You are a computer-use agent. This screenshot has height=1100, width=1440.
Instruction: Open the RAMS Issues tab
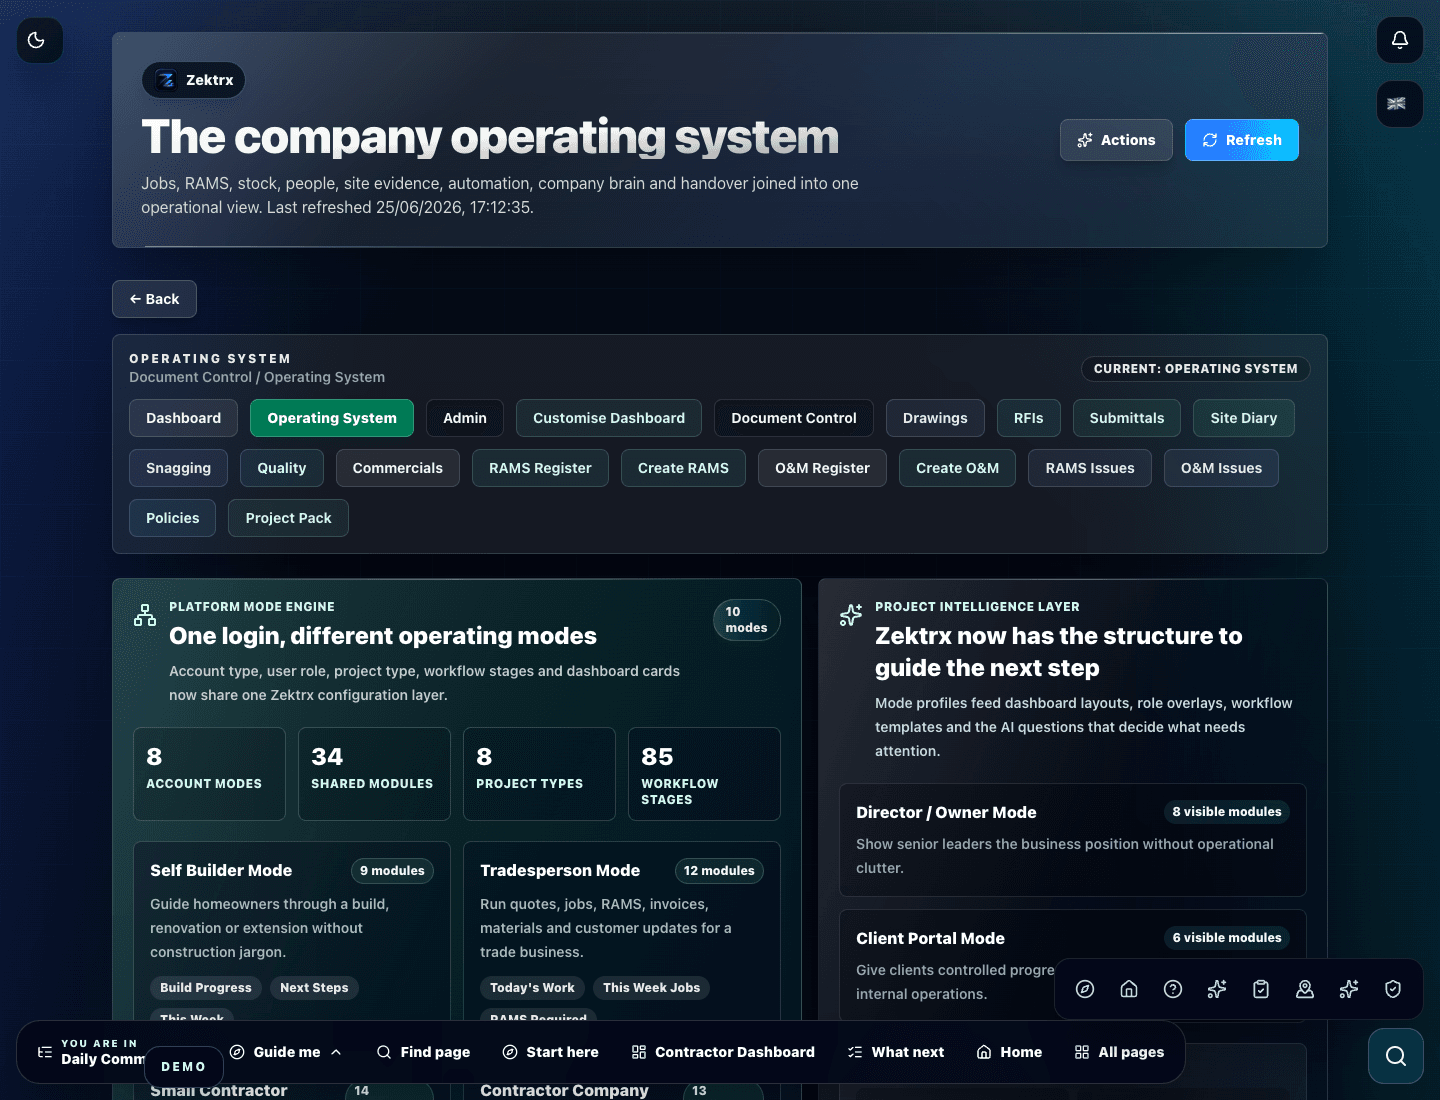(x=1090, y=468)
